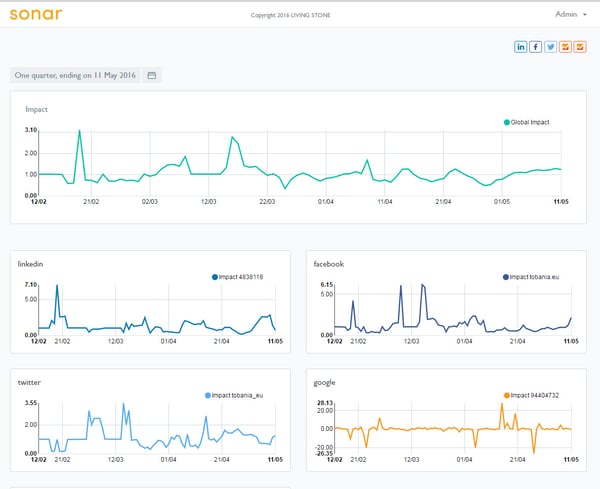
Task: Click the 'linkedin' chart title
Action: coord(30,264)
